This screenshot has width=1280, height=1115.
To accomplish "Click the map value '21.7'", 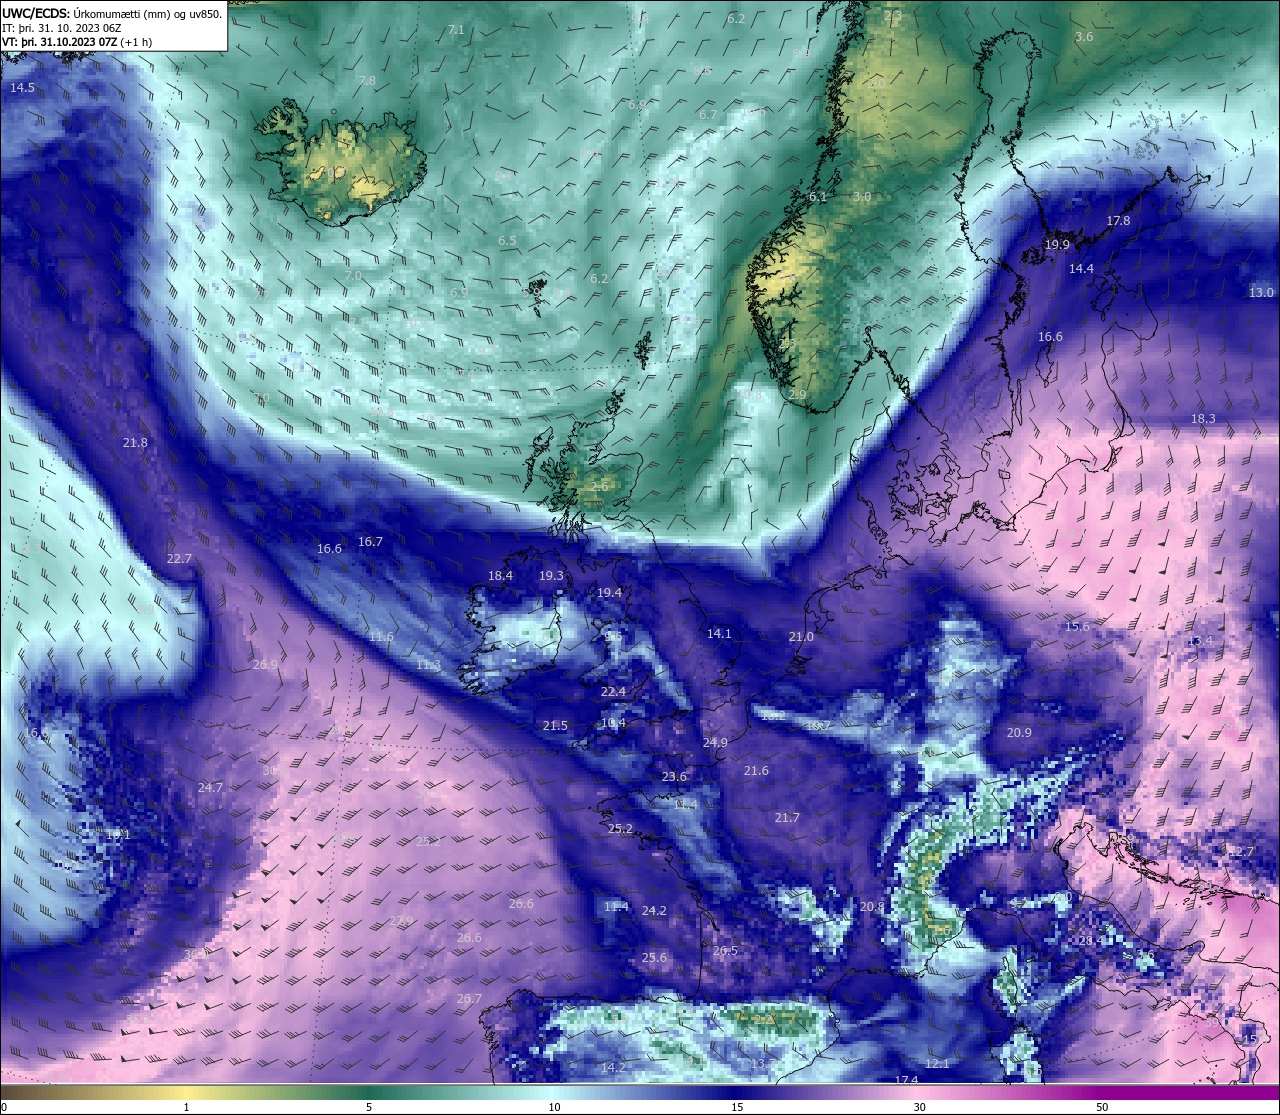I will pos(787,818).
